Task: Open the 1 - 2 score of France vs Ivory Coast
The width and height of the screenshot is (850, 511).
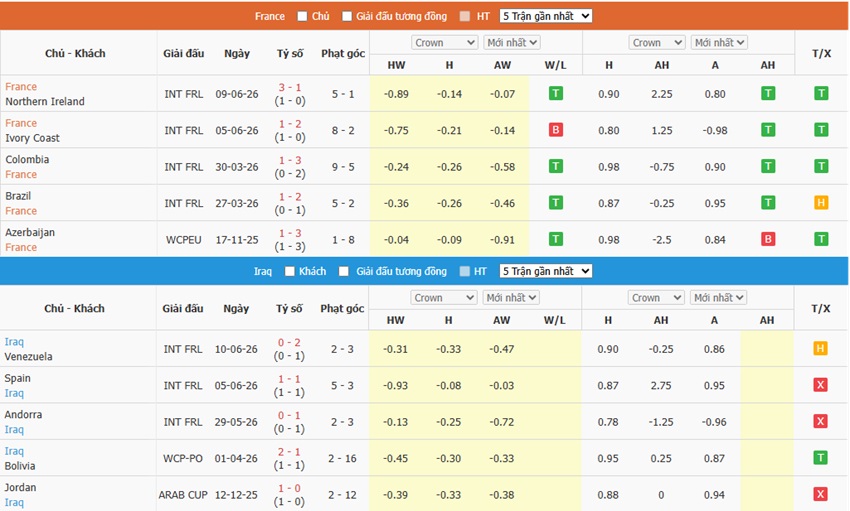Action: pyautogui.click(x=290, y=124)
